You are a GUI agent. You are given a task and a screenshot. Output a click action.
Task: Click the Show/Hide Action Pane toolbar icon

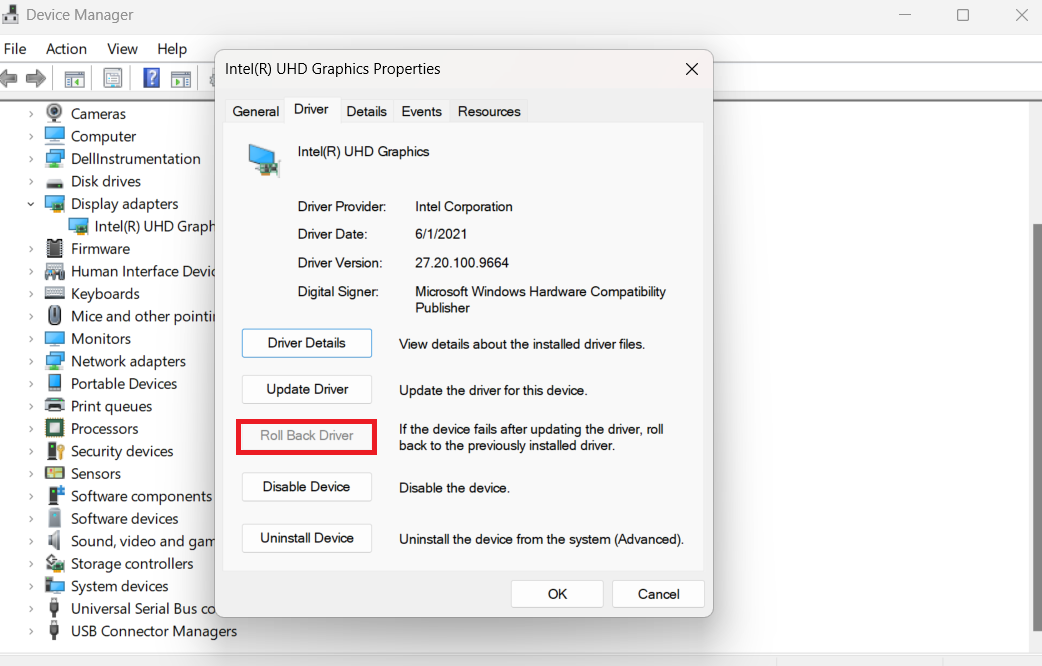(181, 79)
